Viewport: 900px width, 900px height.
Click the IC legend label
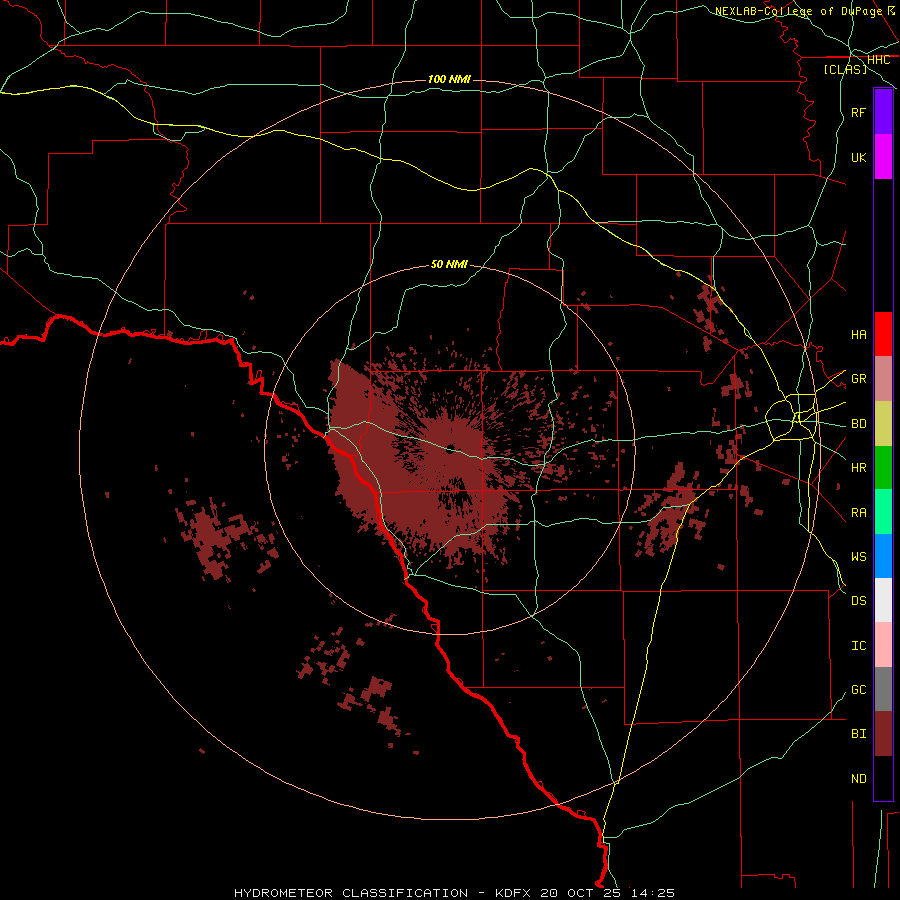click(x=858, y=646)
